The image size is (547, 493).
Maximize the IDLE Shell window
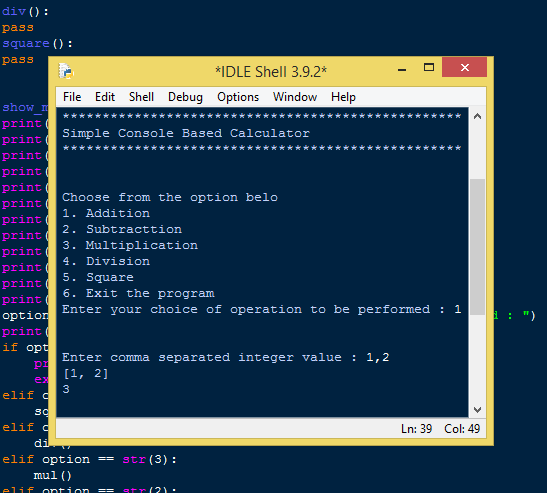coord(429,67)
